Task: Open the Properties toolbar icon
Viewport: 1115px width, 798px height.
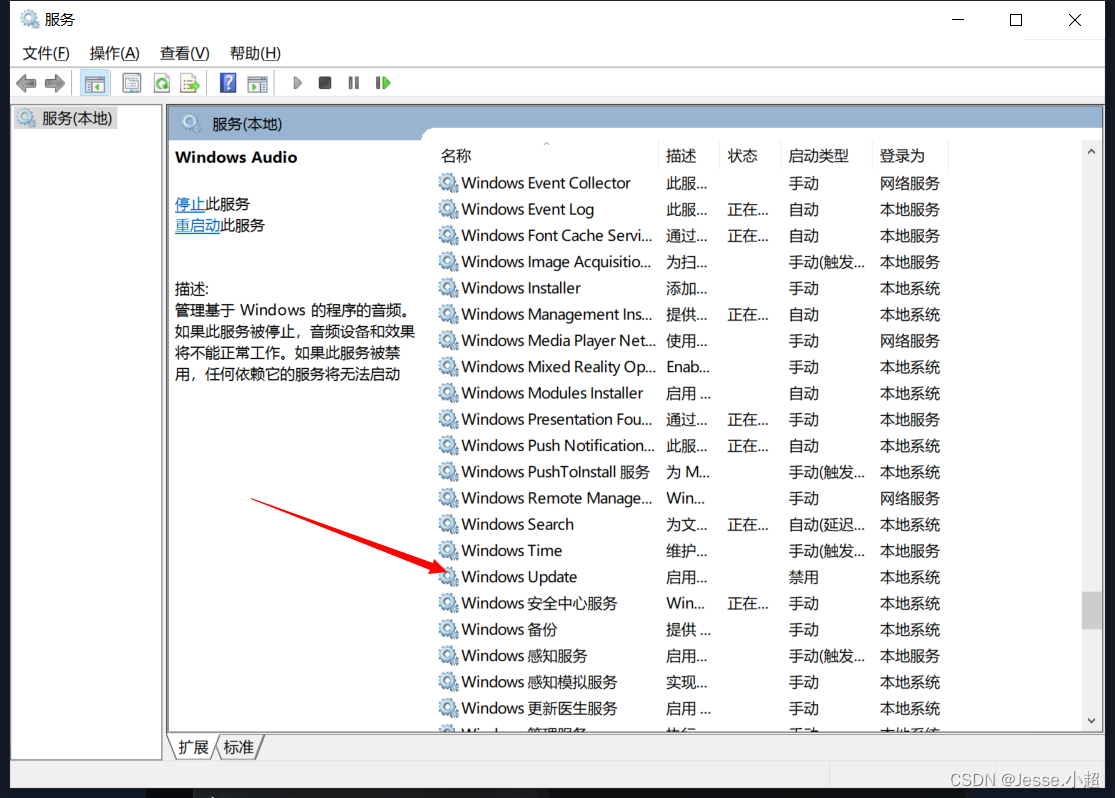Action: click(132, 83)
